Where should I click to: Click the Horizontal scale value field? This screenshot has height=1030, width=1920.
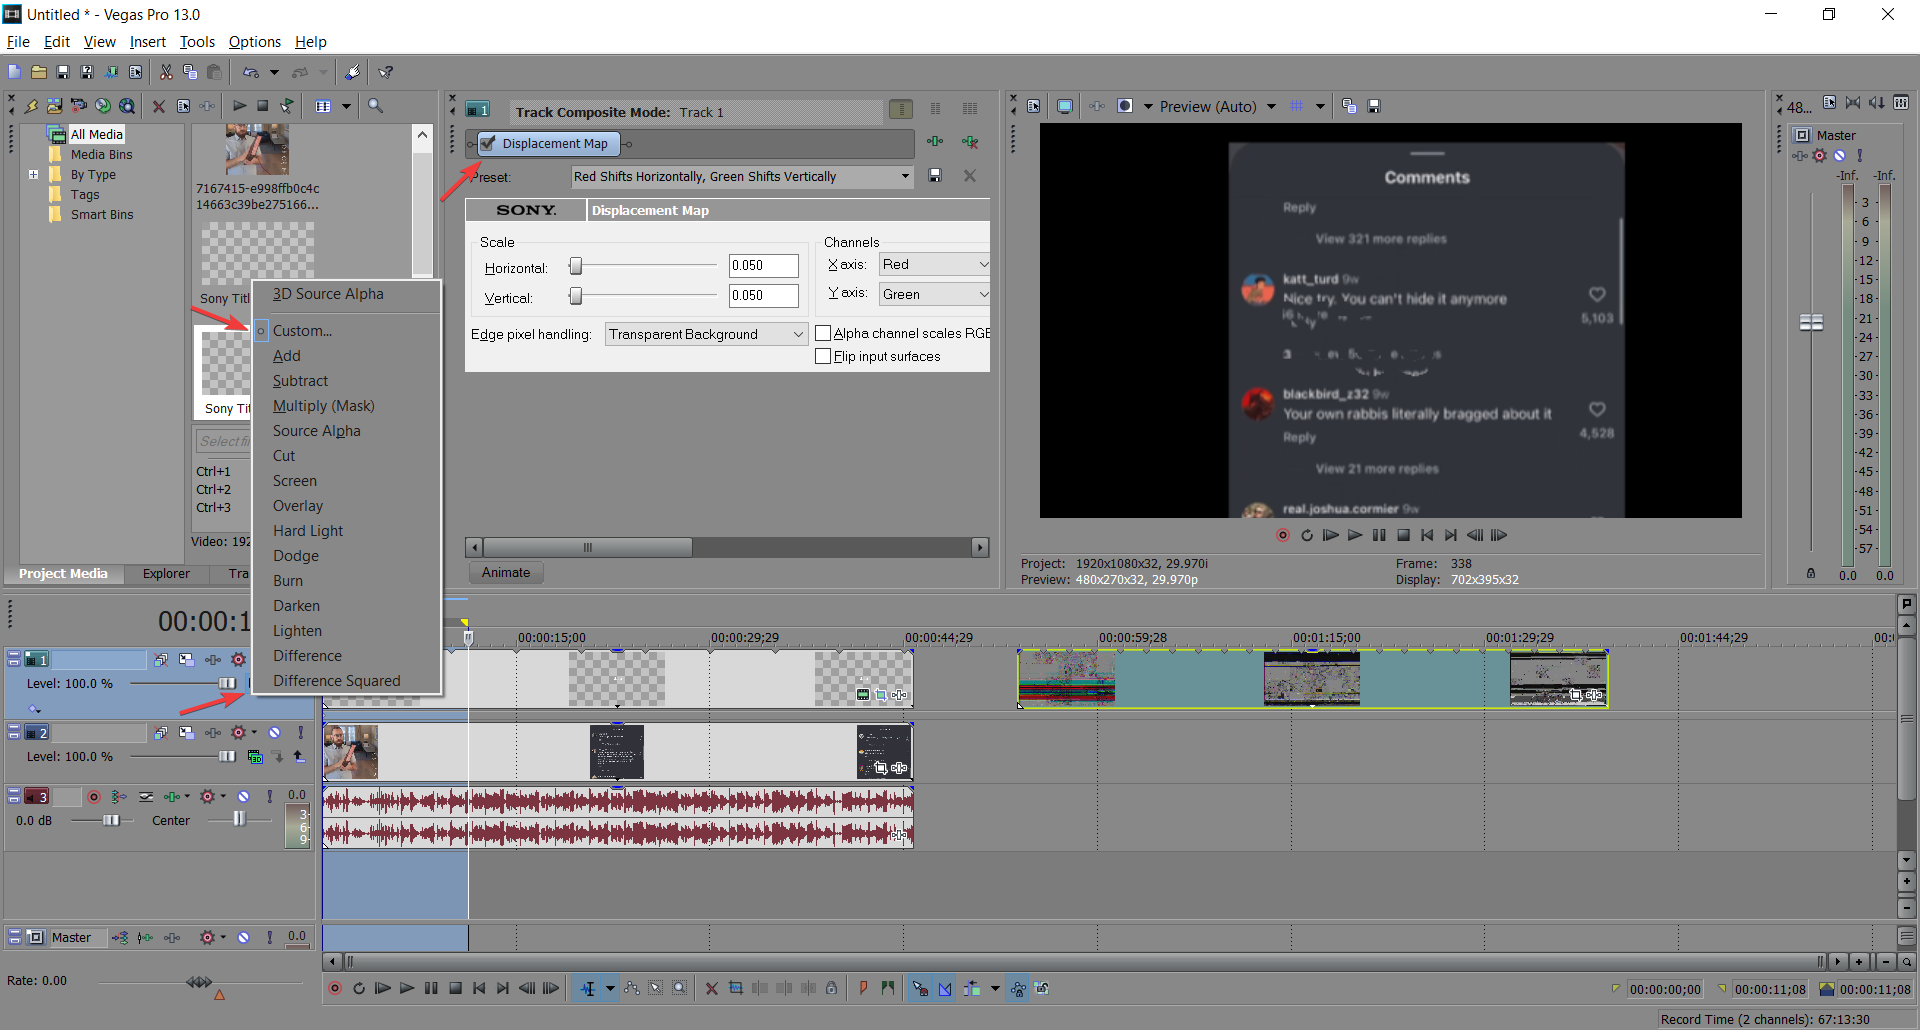coord(763,265)
